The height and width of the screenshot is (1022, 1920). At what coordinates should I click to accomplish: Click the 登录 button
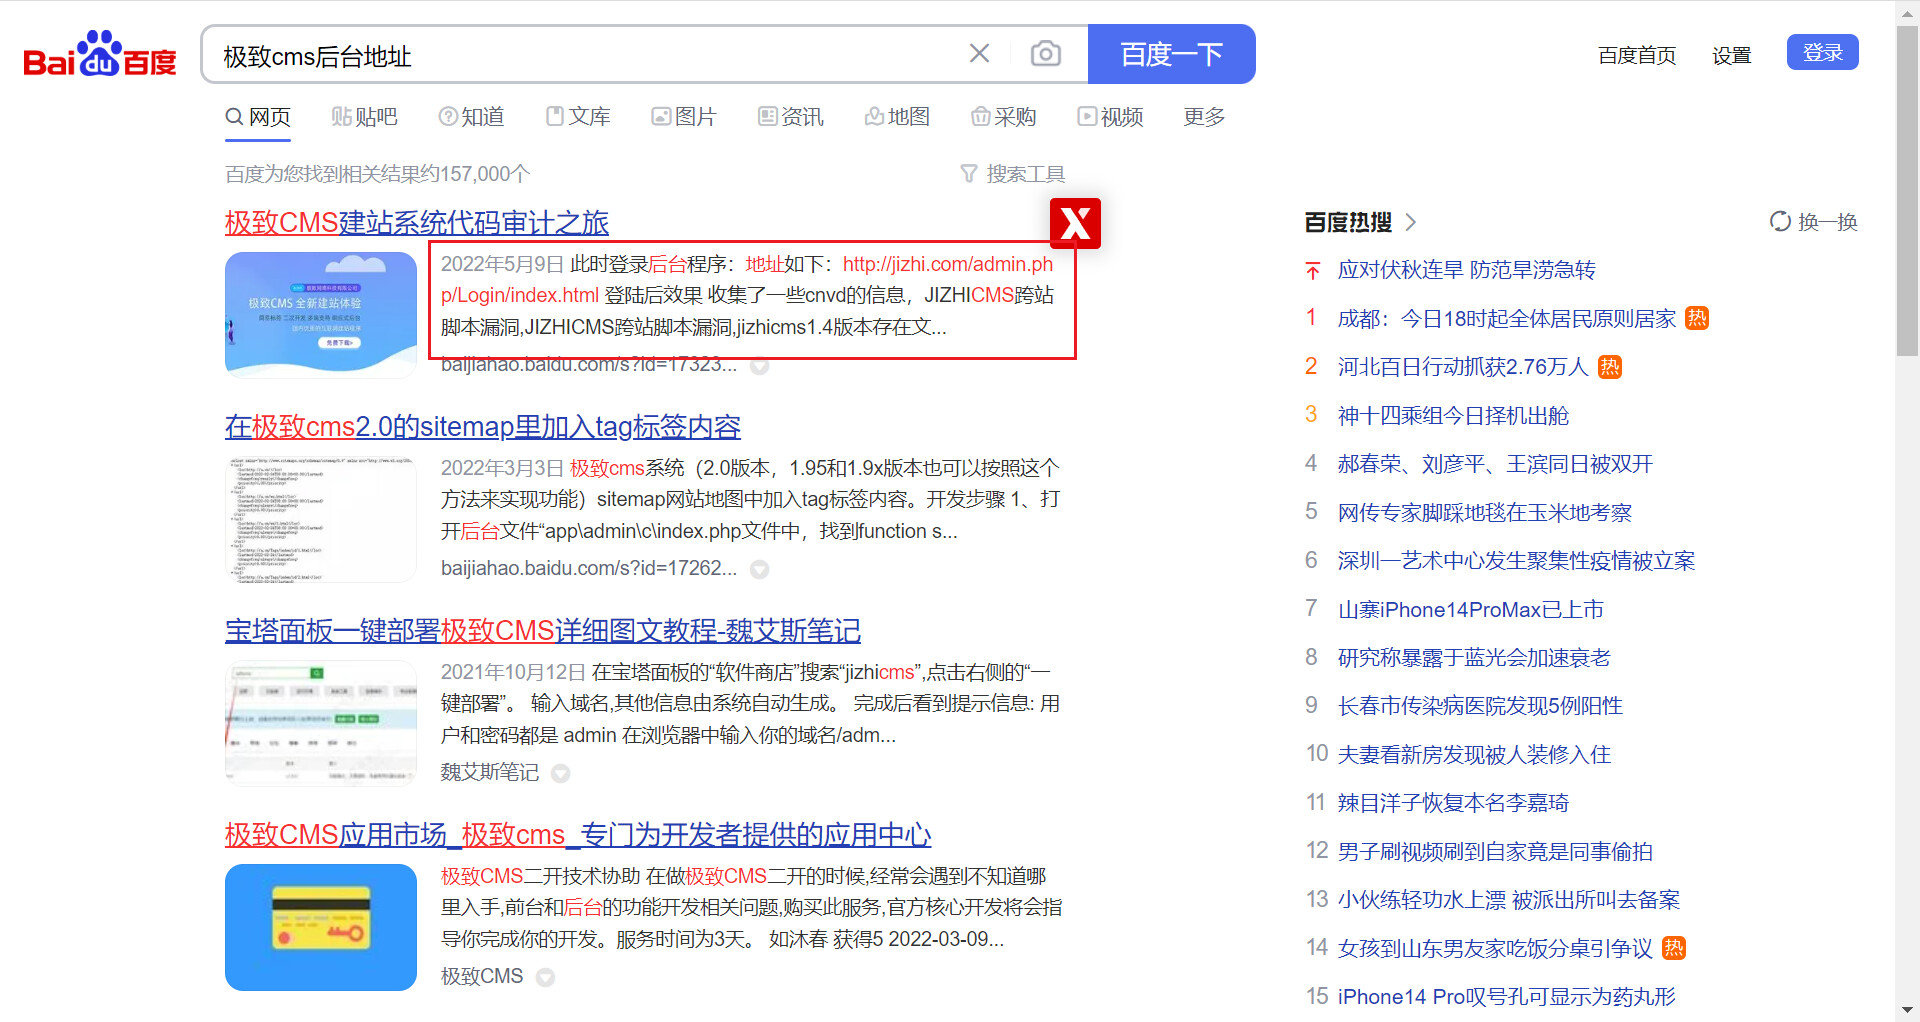(x=1822, y=52)
